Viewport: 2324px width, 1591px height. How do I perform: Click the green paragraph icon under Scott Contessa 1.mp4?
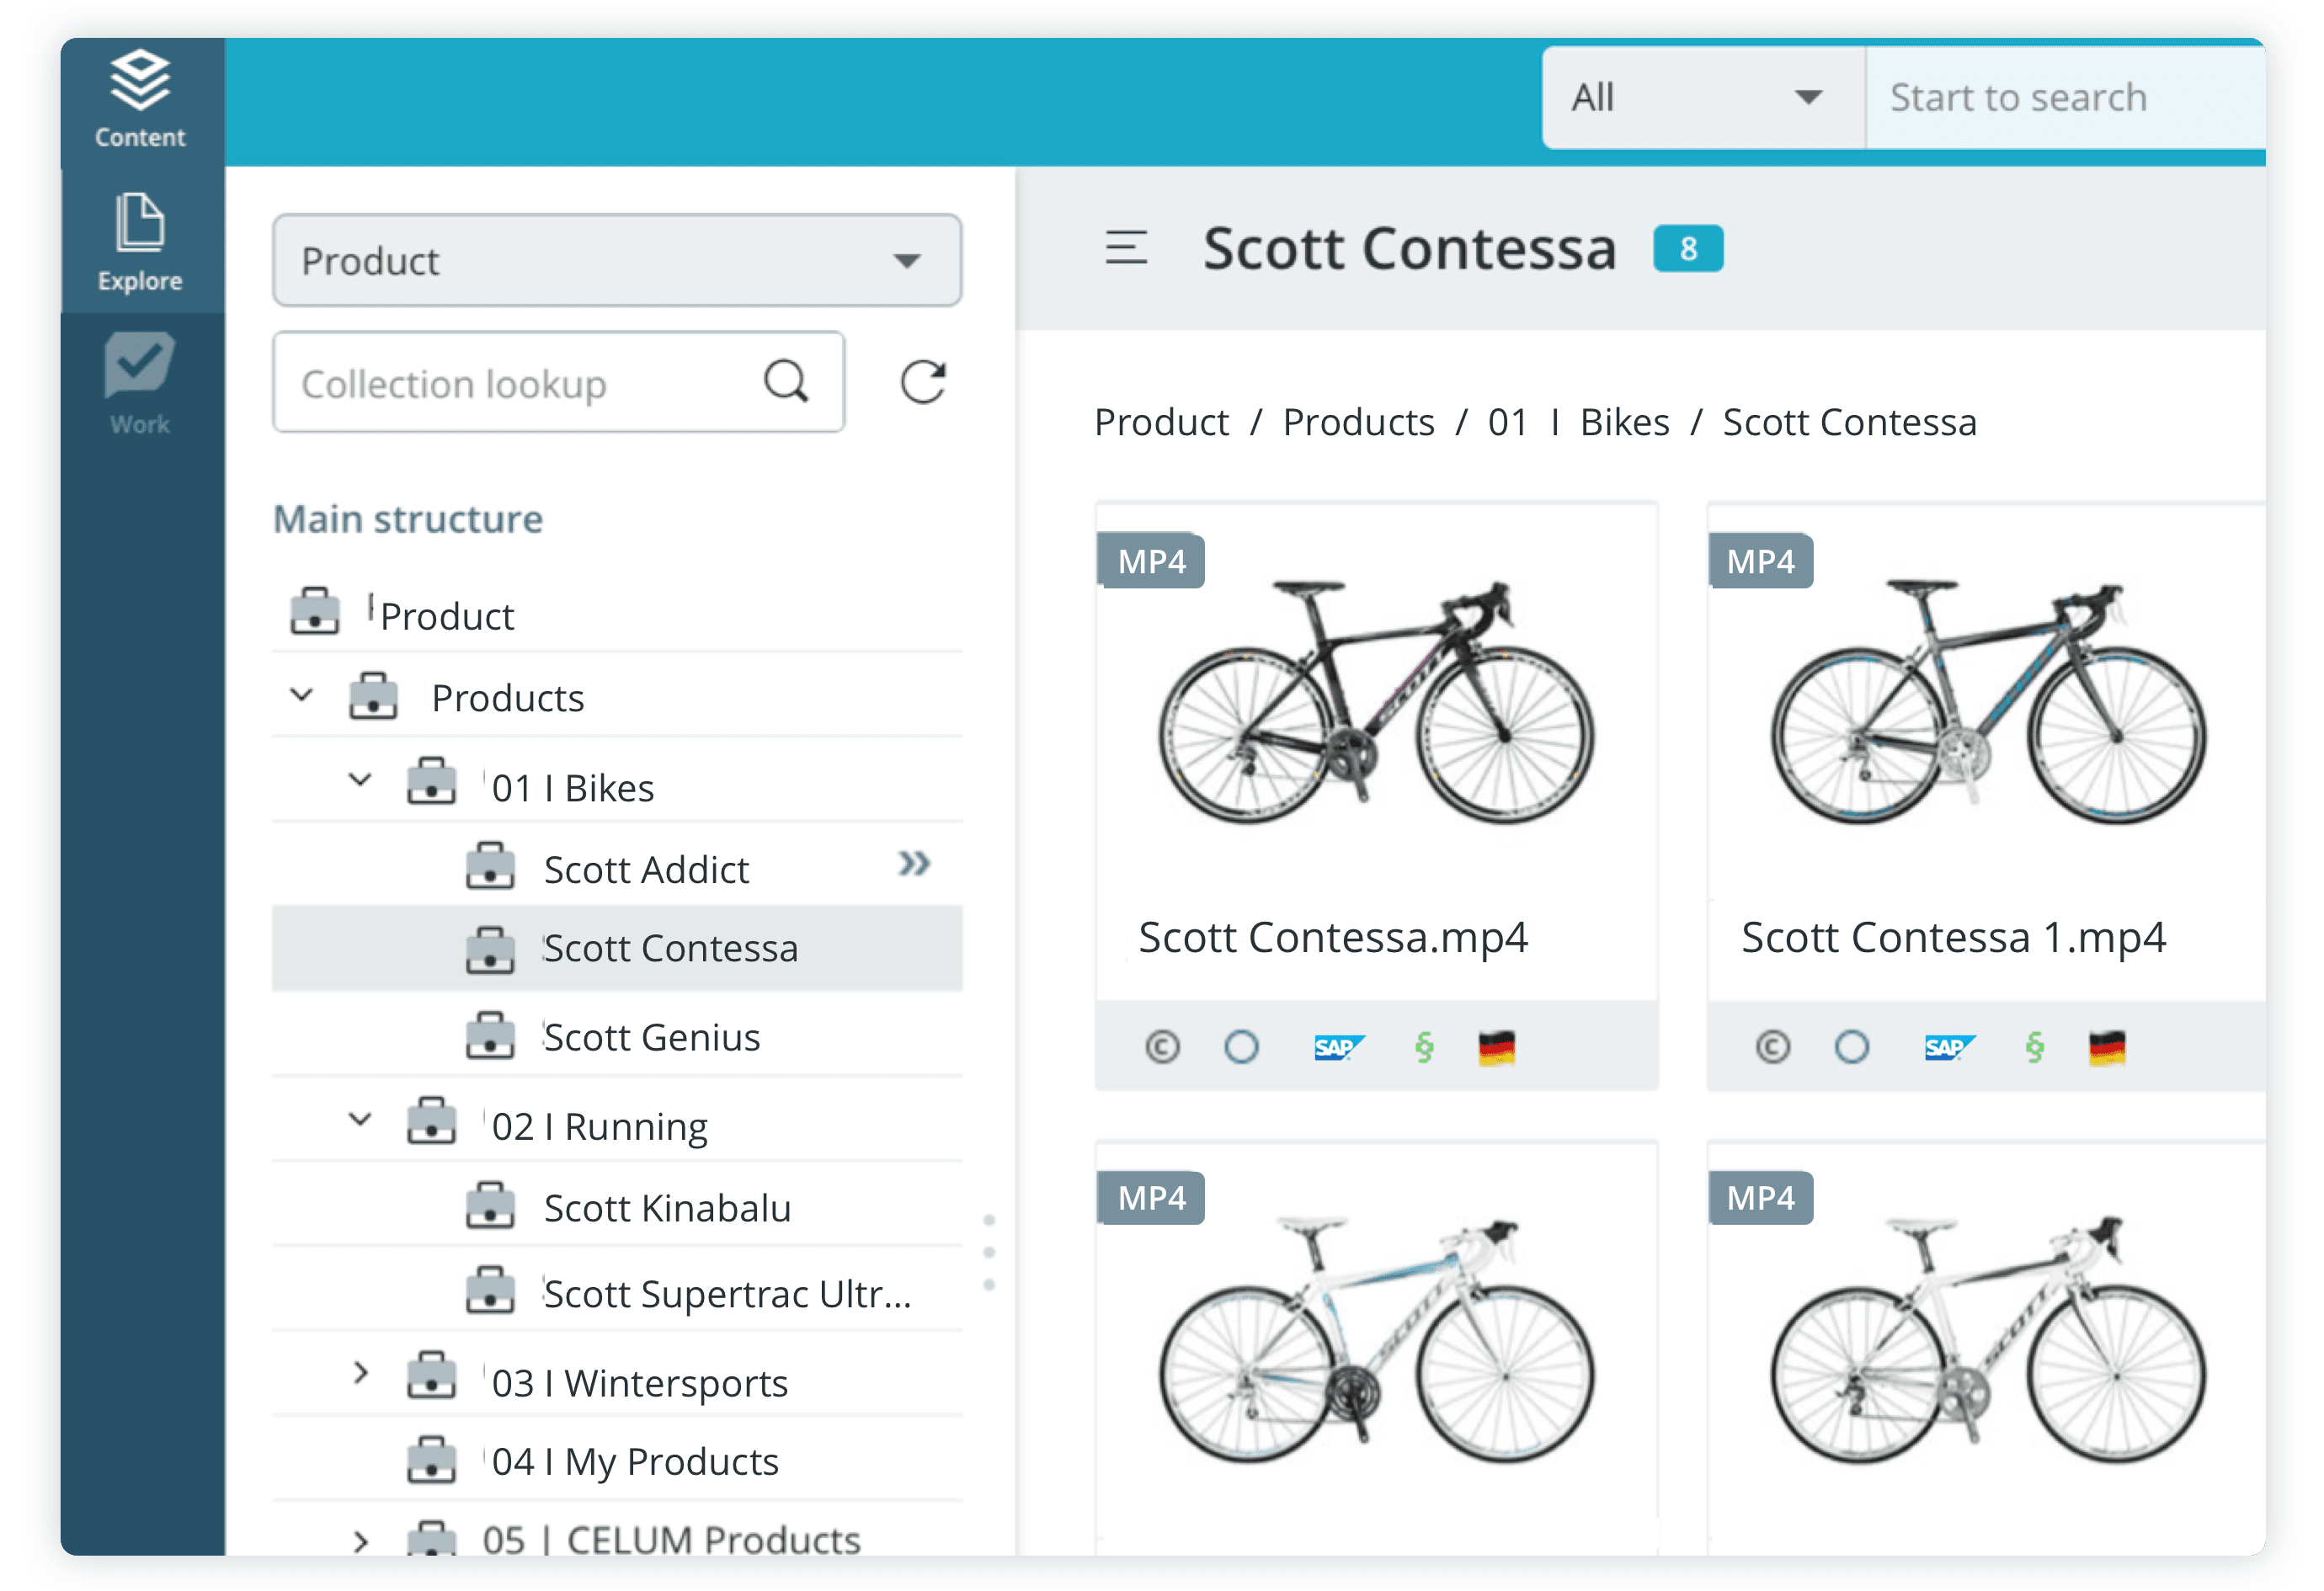pyautogui.click(x=2034, y=1047)
